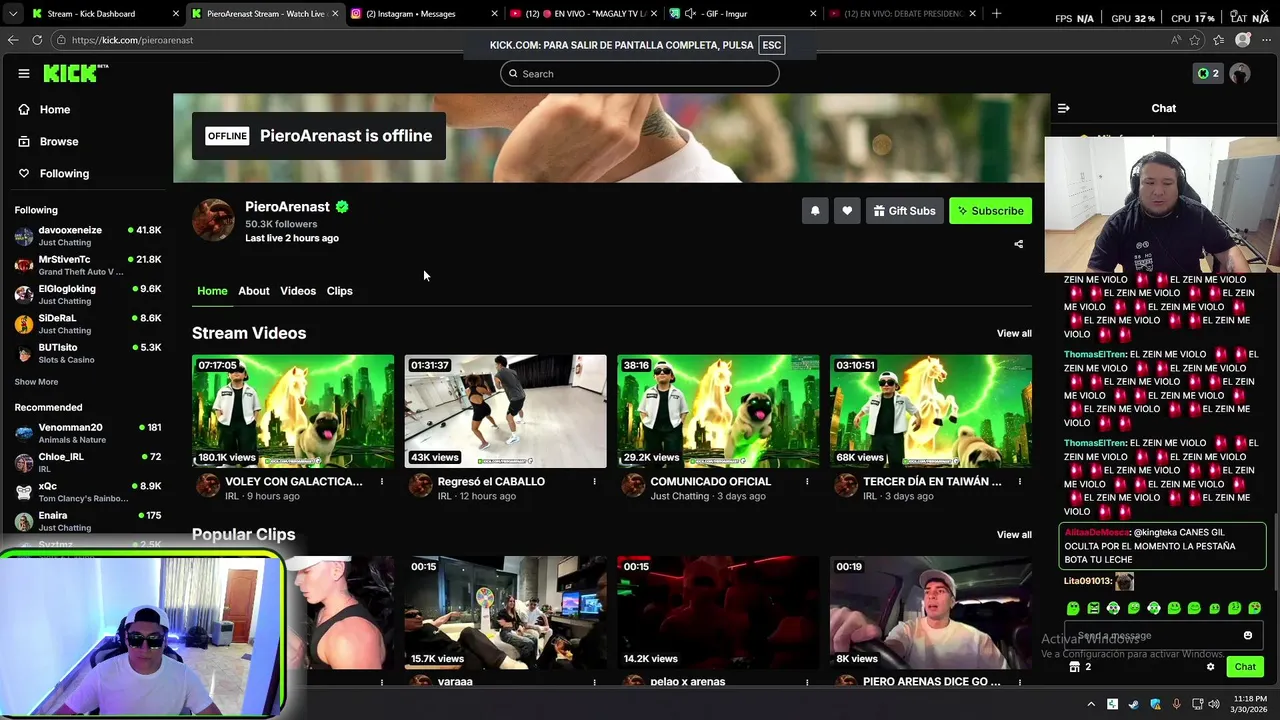
Task: Open browser tab search dropdown
Action: [12, 14]
